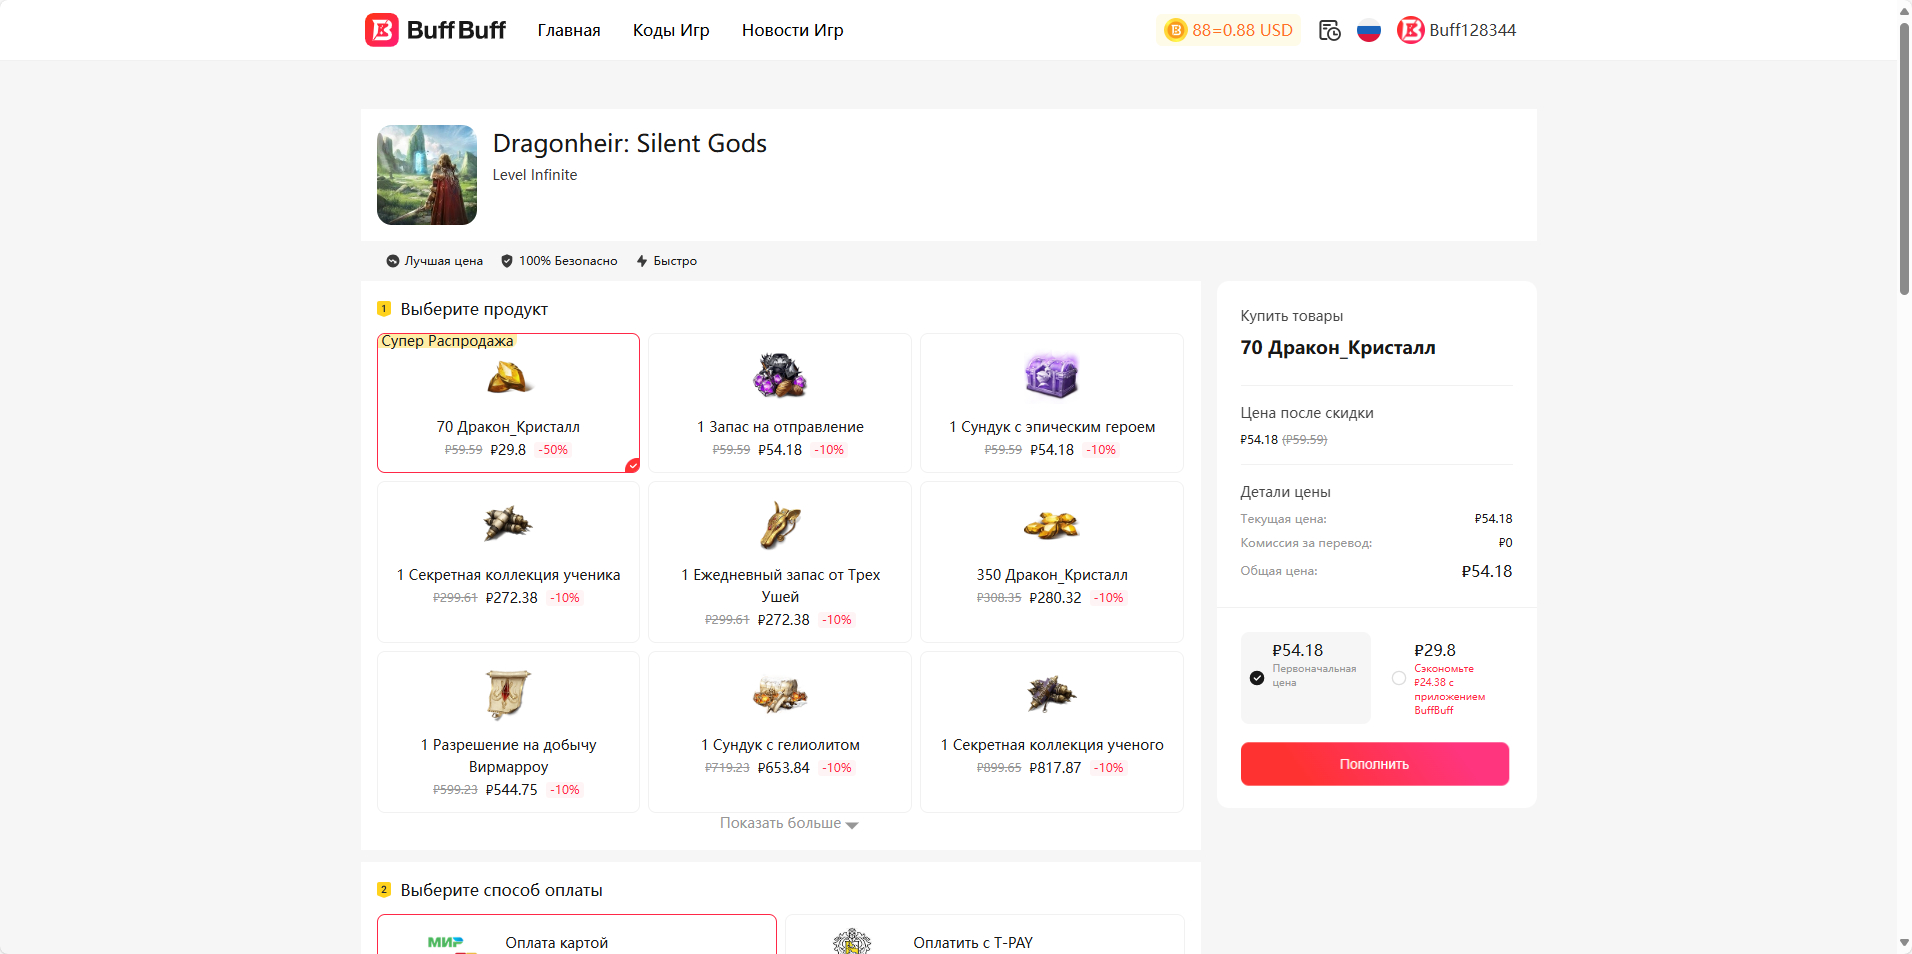Click the Russian flag language icon
Screen dimensions: 1912x954
pos(1368,30)
